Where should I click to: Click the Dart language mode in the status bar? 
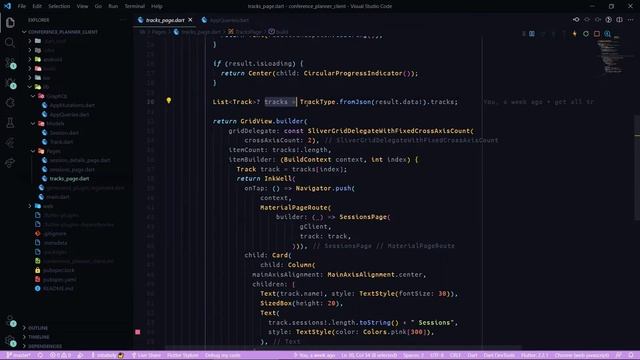pos(472,355)
